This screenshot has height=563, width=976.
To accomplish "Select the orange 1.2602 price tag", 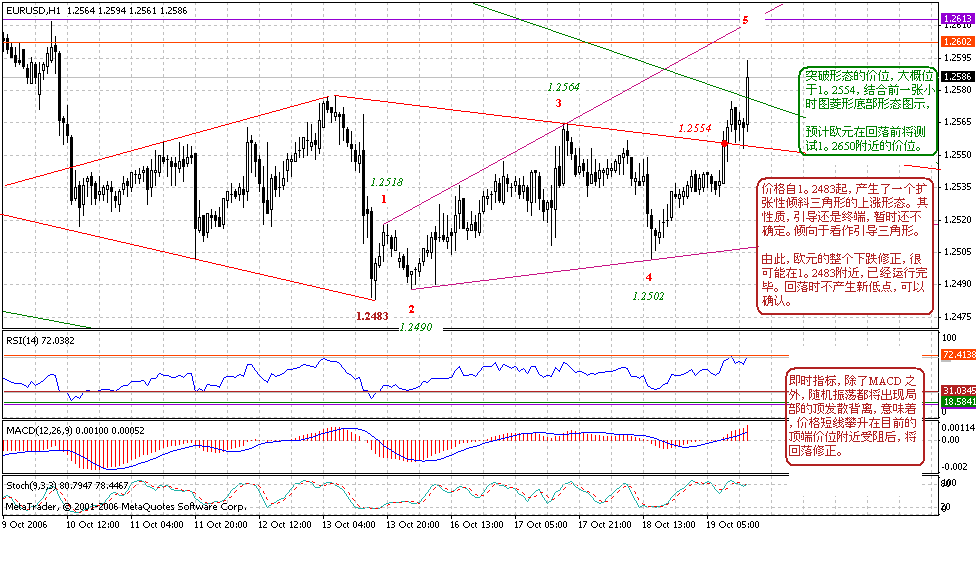I will pyautogui.click(x=958, y=42).
